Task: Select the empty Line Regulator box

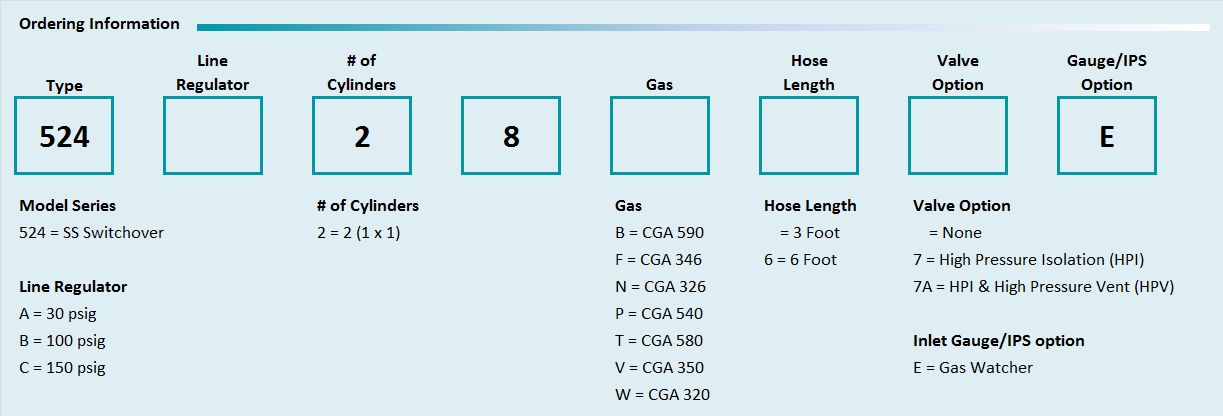Action: pos(213,136)
